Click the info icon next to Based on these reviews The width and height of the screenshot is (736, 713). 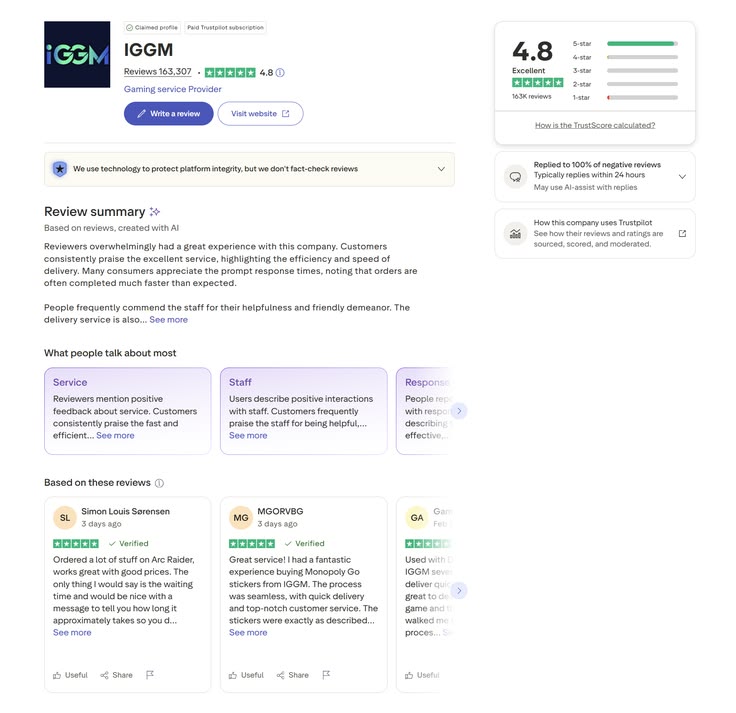(160, 483)
